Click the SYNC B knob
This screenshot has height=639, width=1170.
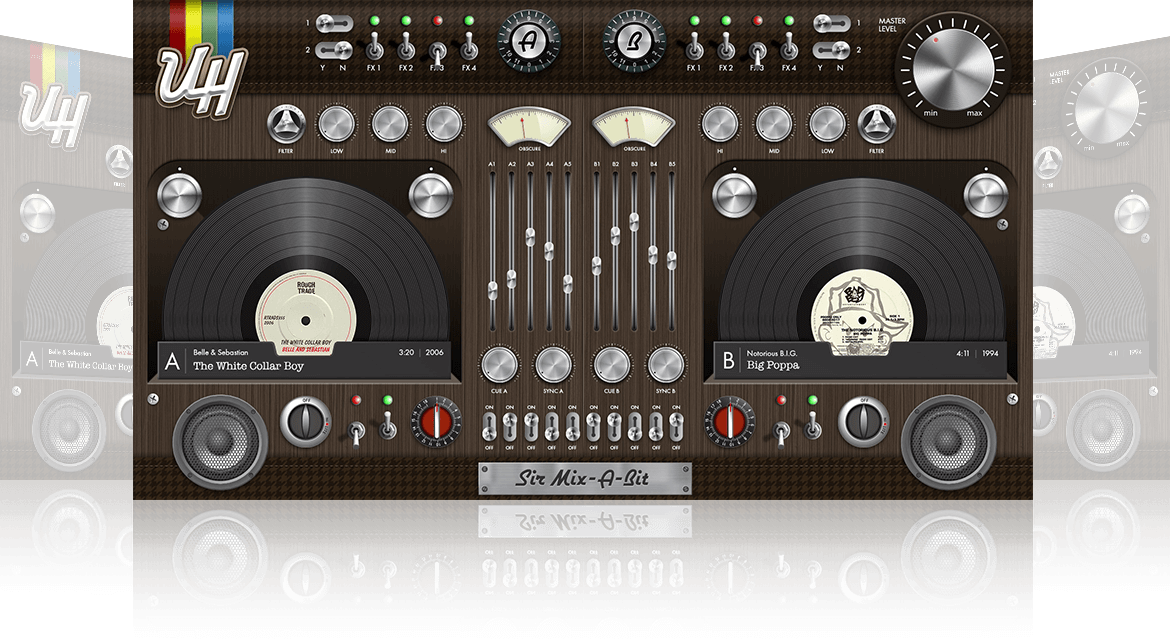(664, 364)
